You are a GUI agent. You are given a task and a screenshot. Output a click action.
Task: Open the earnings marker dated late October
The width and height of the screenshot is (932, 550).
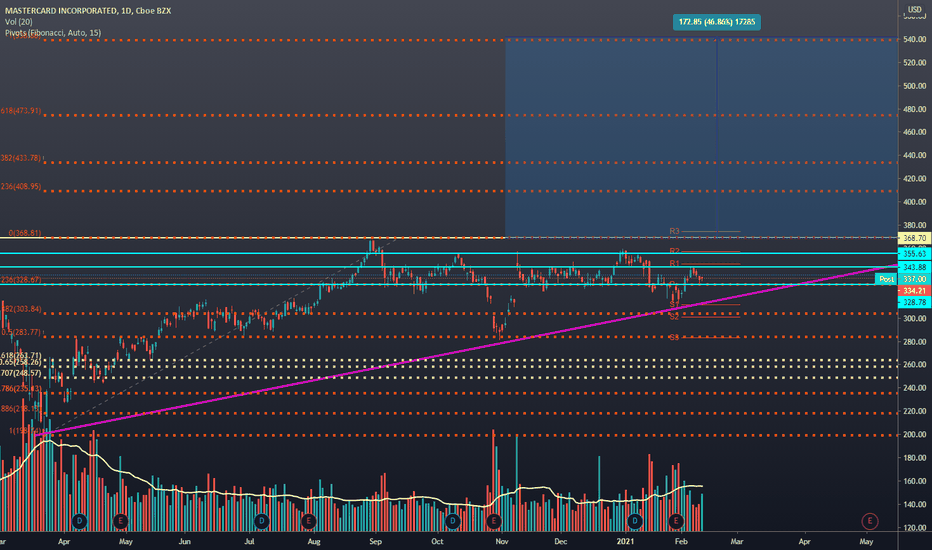pos(493,521)
